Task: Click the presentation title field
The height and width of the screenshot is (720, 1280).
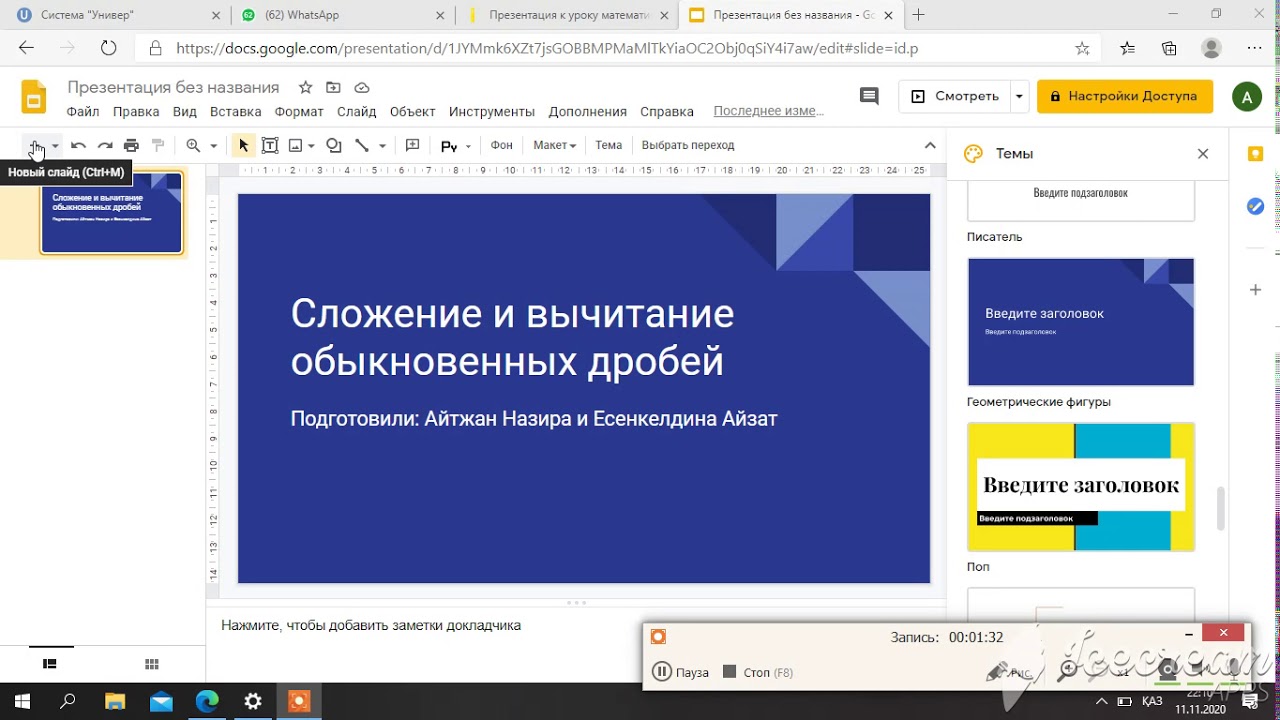Action: coord(173,87)
